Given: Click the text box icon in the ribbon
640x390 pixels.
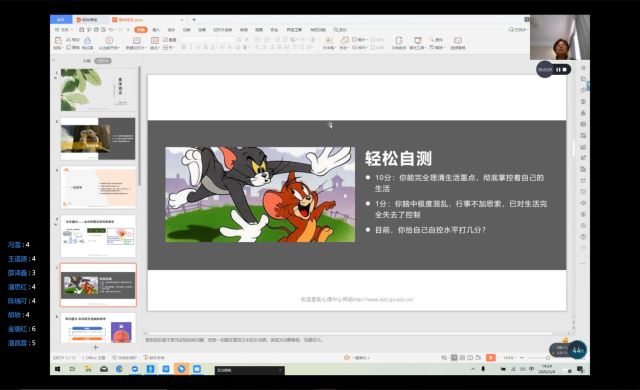Looking at the screenshot, I should (x=329, y=40).
